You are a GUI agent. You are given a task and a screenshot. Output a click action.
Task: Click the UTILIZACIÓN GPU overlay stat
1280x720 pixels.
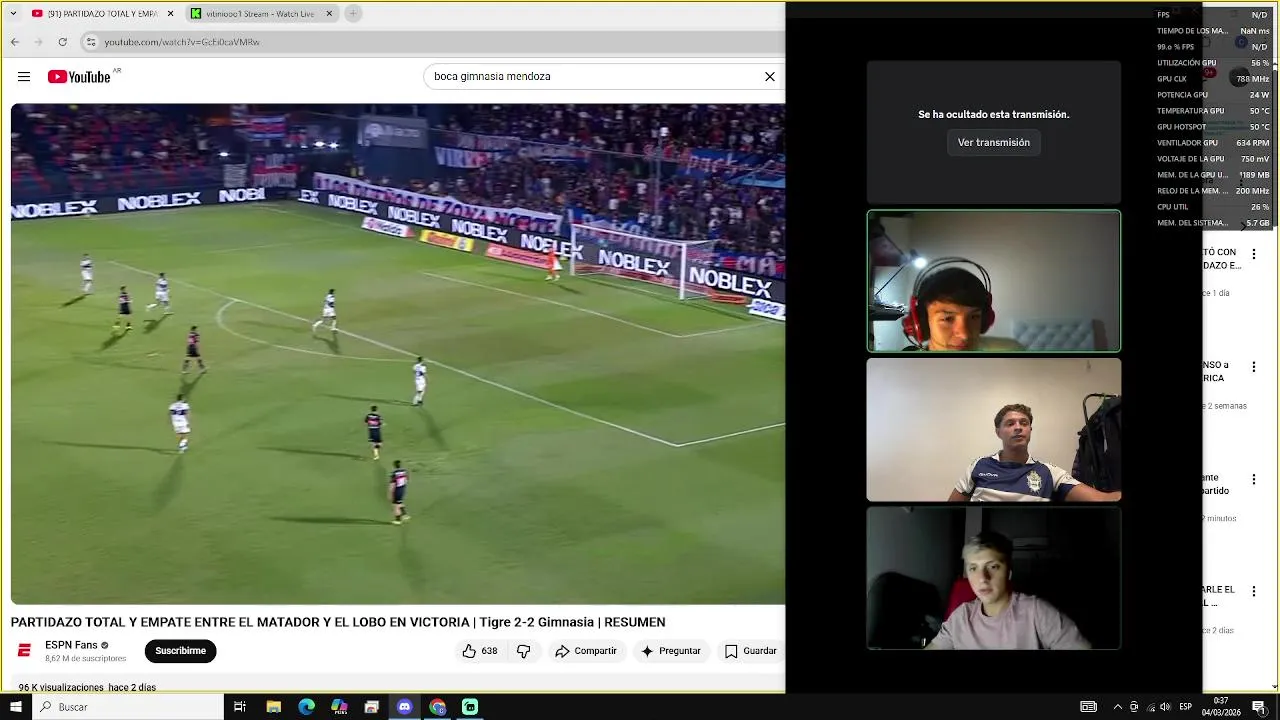coord(1213,63)
